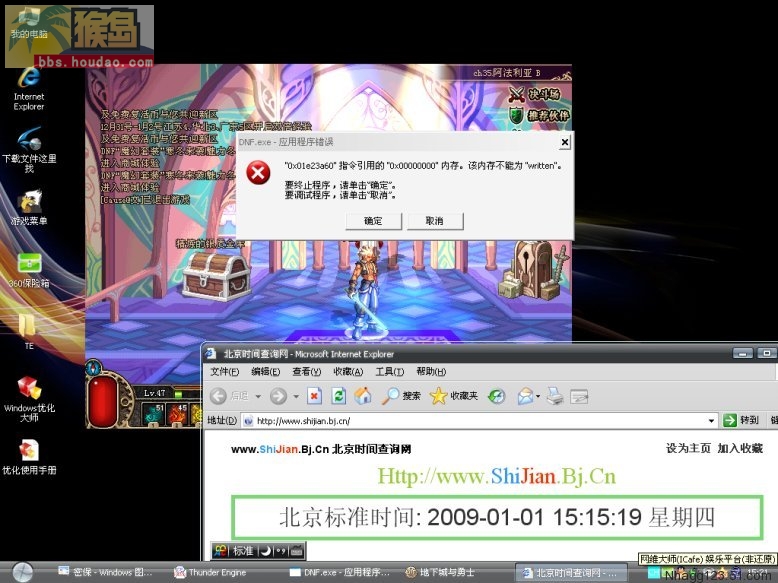Click the IE Stop loading icon
The height and width of the screenshot is (583, 778).
point(314,396)
